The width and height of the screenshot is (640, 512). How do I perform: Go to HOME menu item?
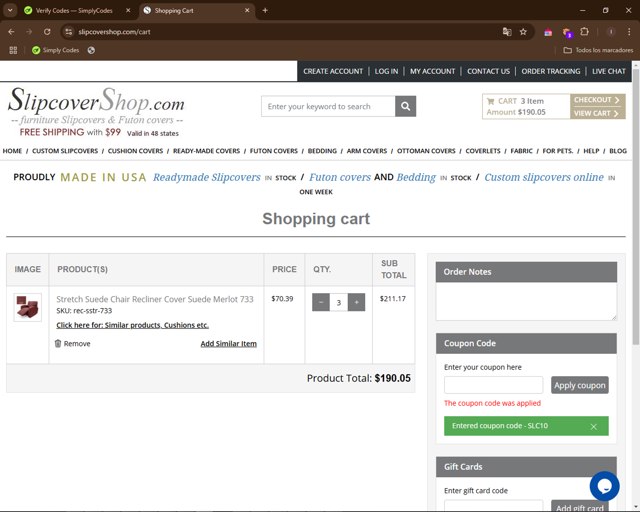tap(12, 151)
